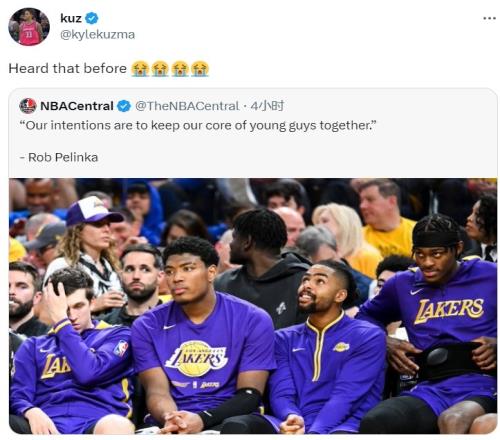500x440 pixels.
Task: Click the 4小时 timestamp on quoted tweet
Action: click(x=267, y=106)
